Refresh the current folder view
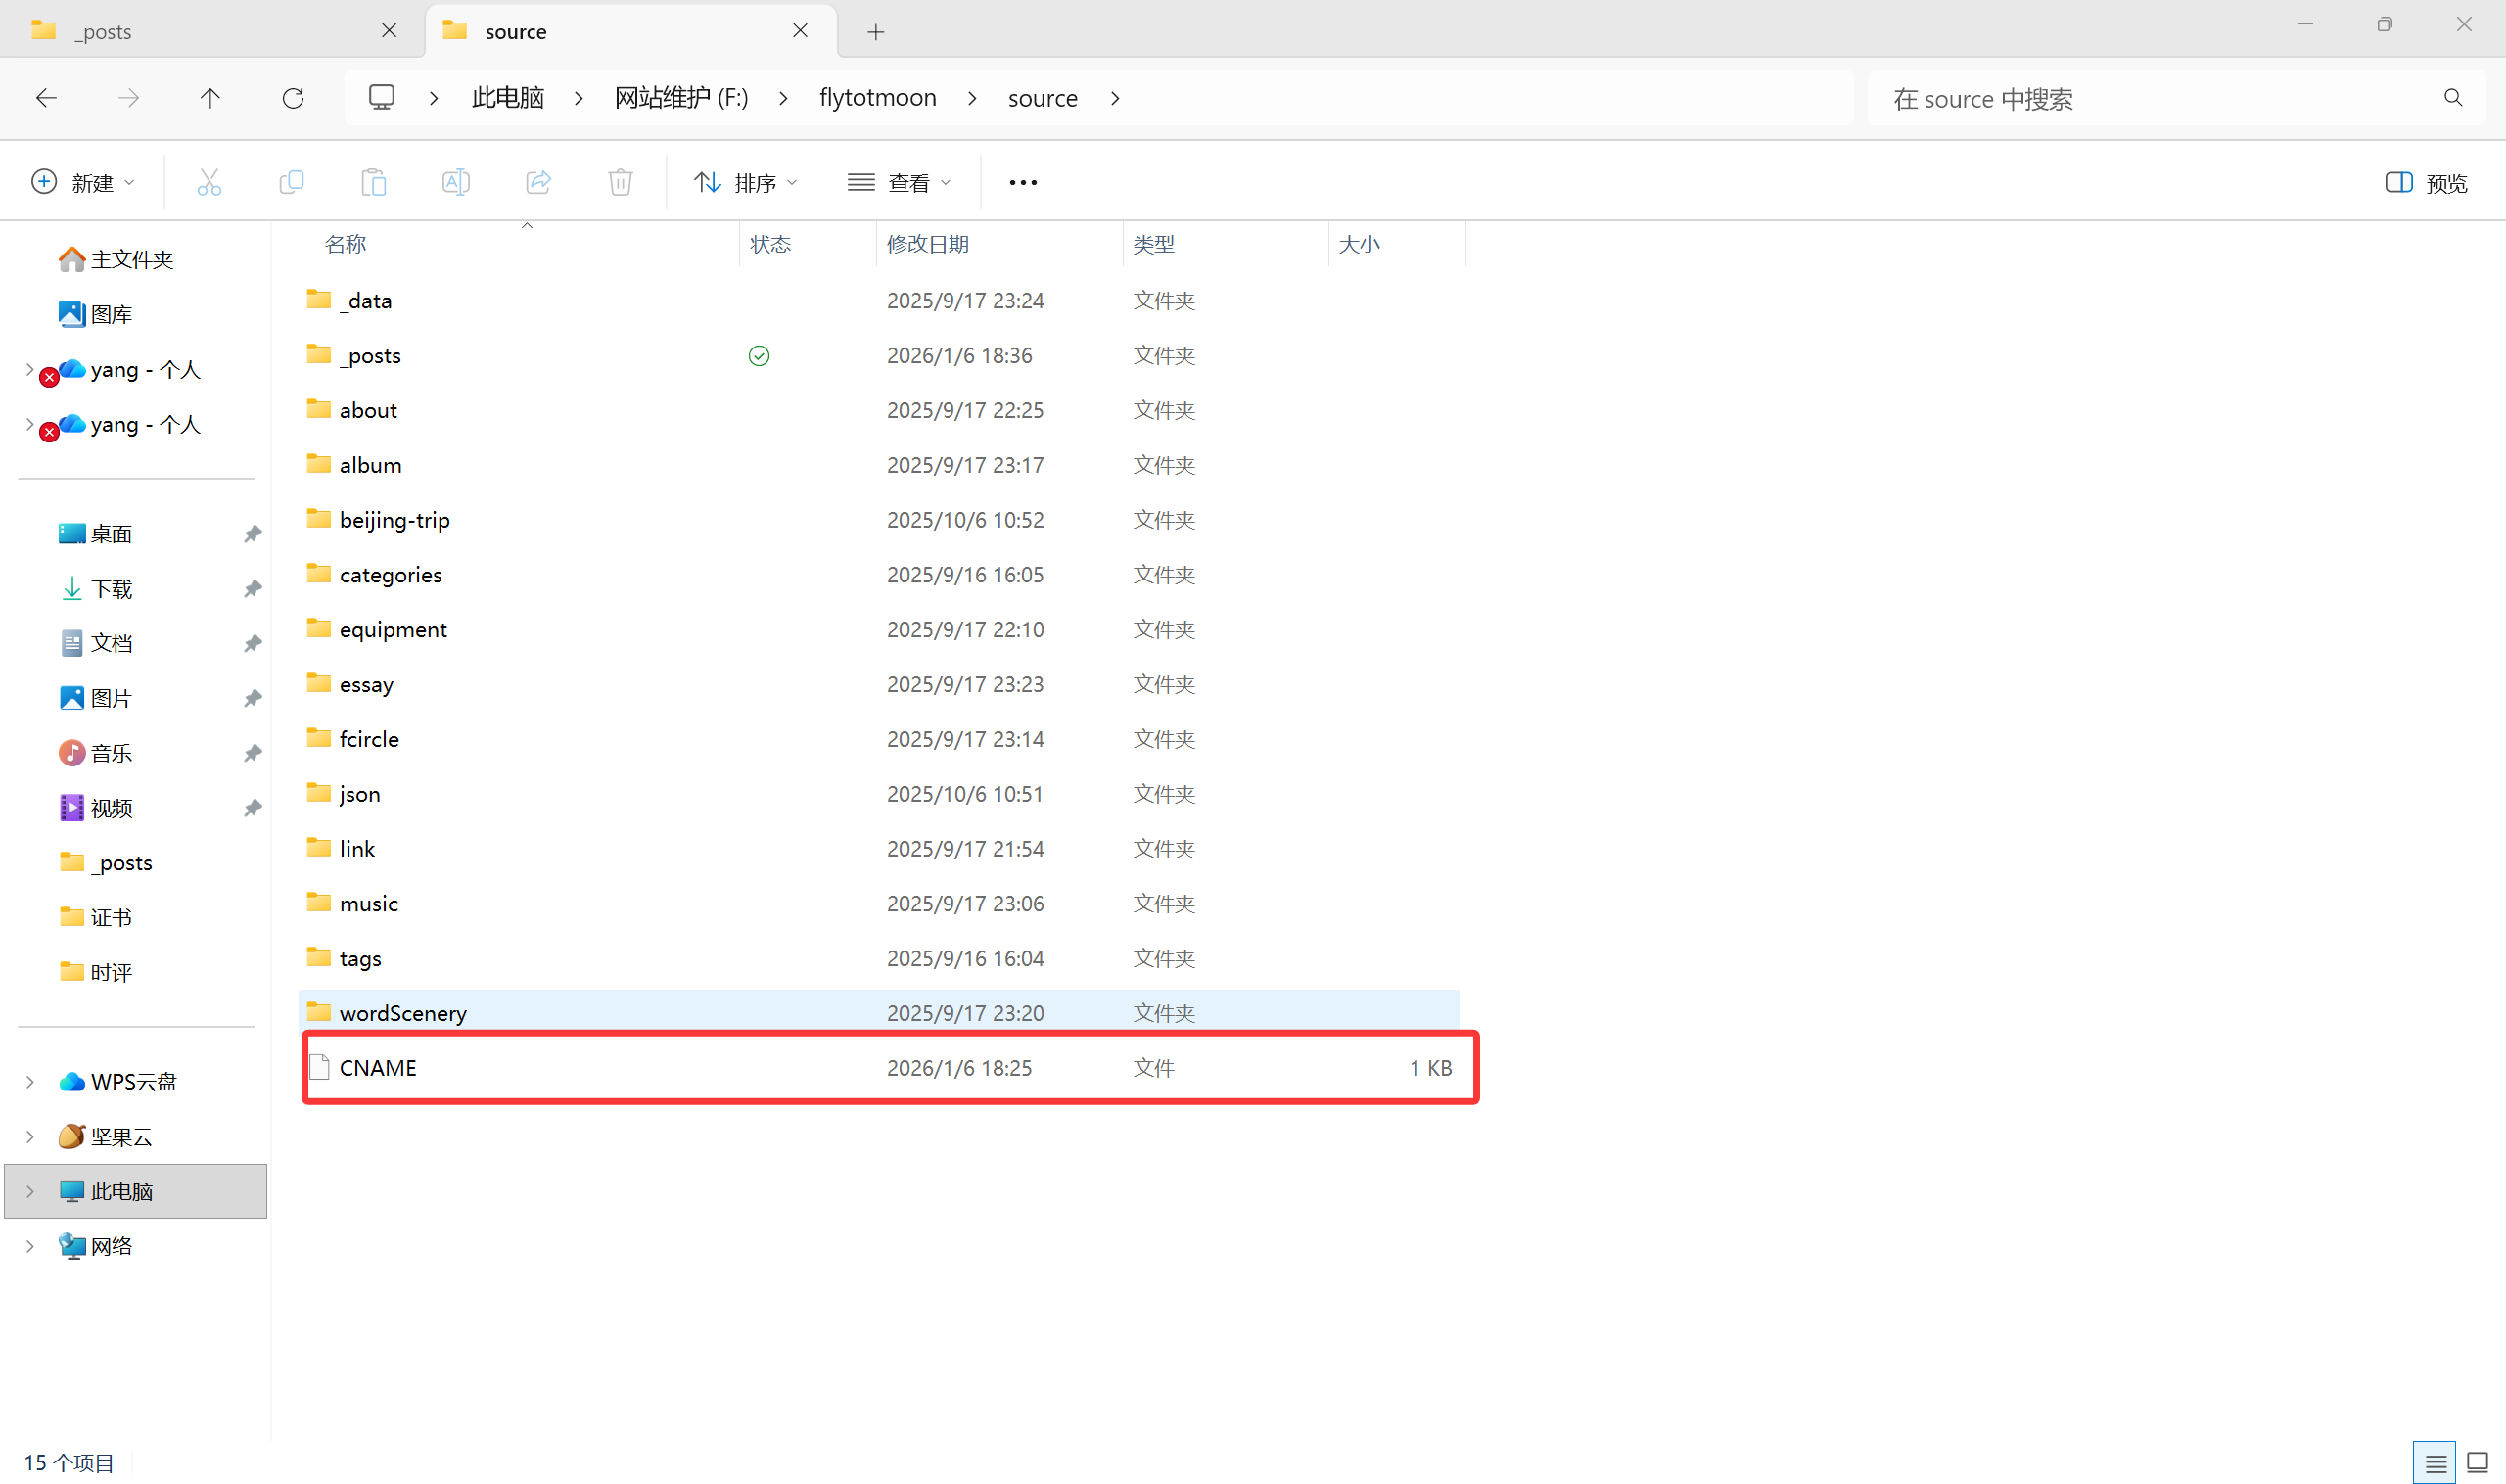The height and width of the screenshot is (1484, 2506). point(293,98)
